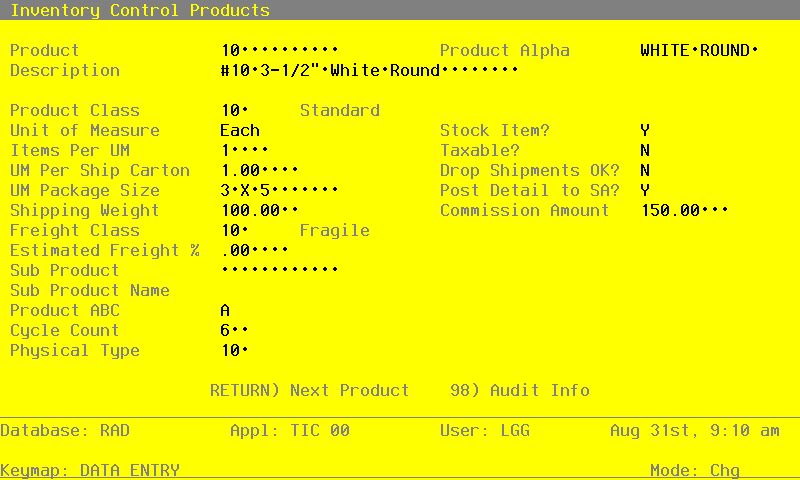Click the Shipping Weight label
The width and height of the screenshot is (800, 480).
coord(85,210)
